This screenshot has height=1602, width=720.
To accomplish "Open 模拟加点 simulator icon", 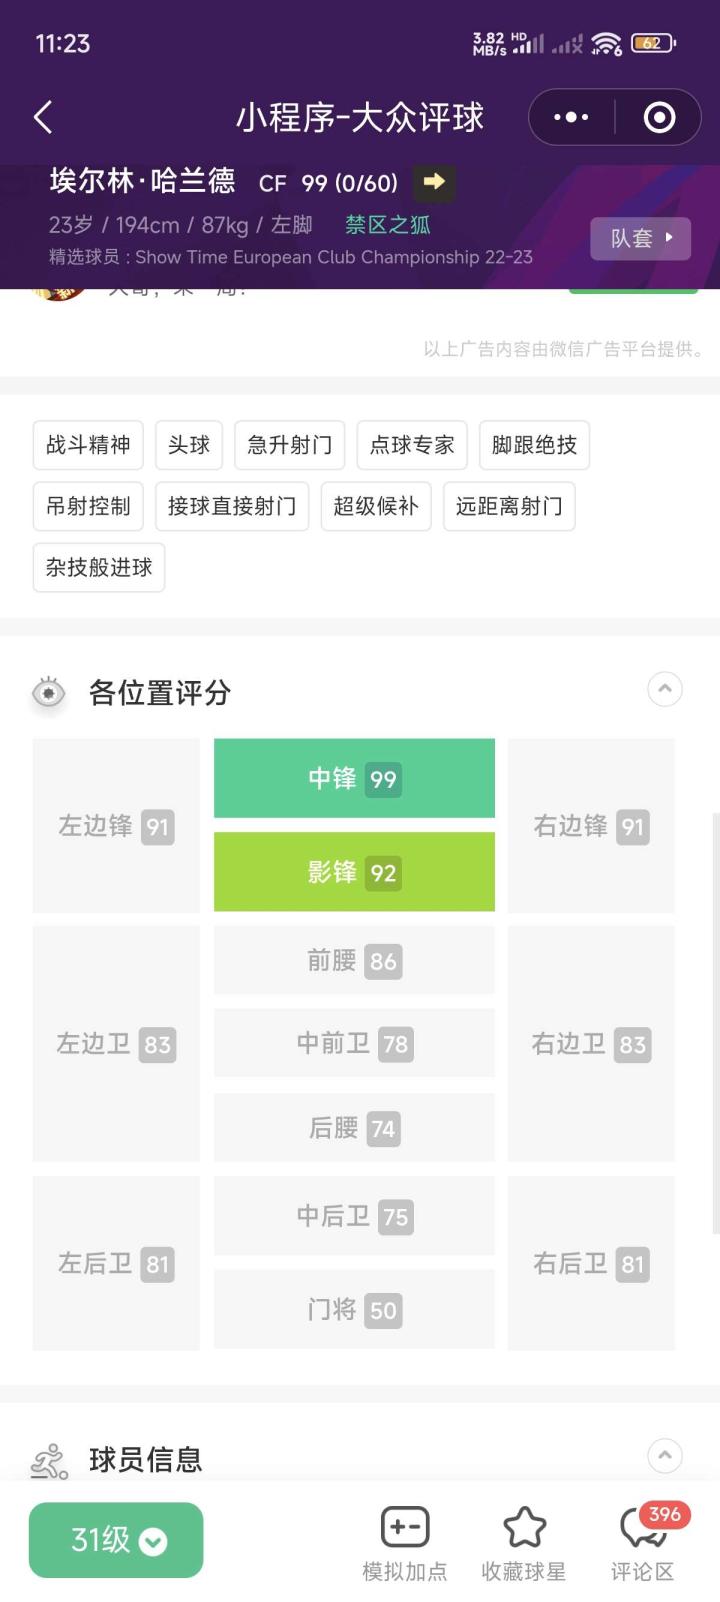I will tap(405, 1528).
